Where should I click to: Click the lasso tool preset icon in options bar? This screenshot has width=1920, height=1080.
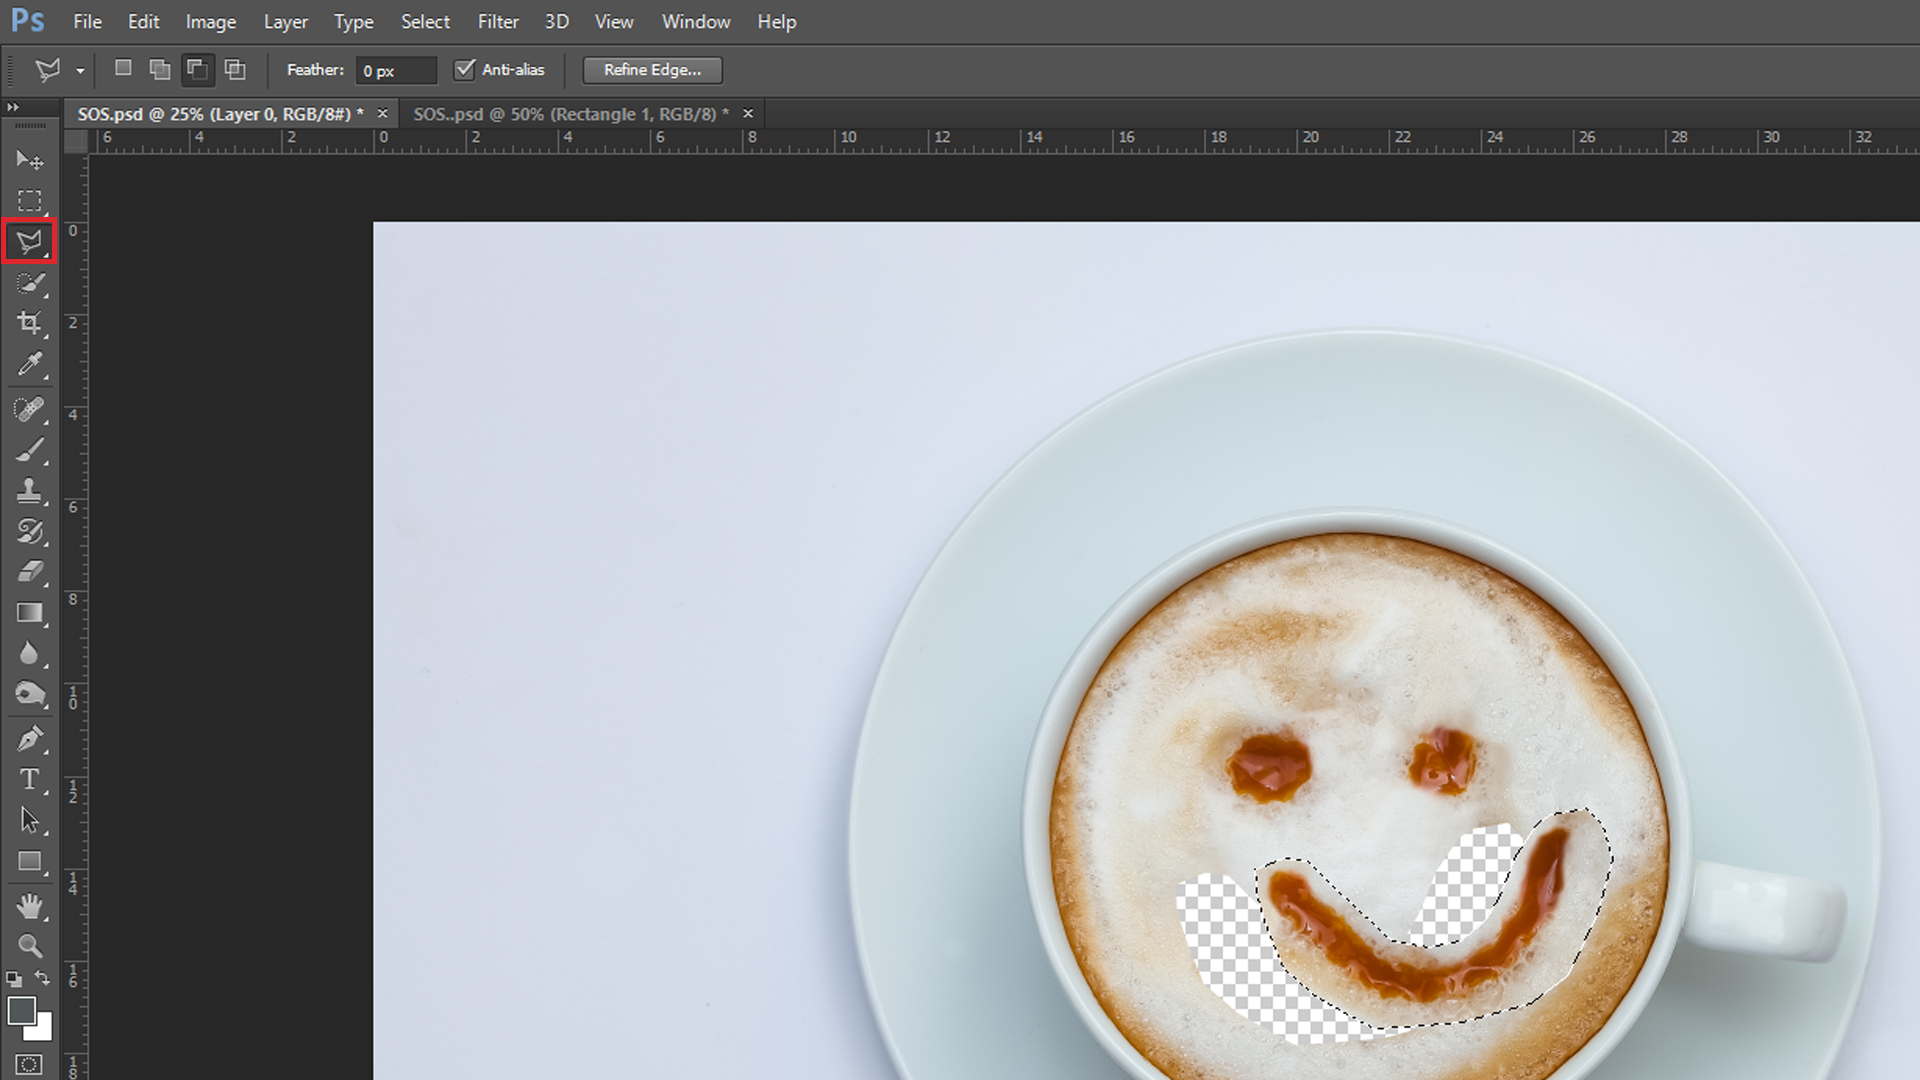pos(47,69)
